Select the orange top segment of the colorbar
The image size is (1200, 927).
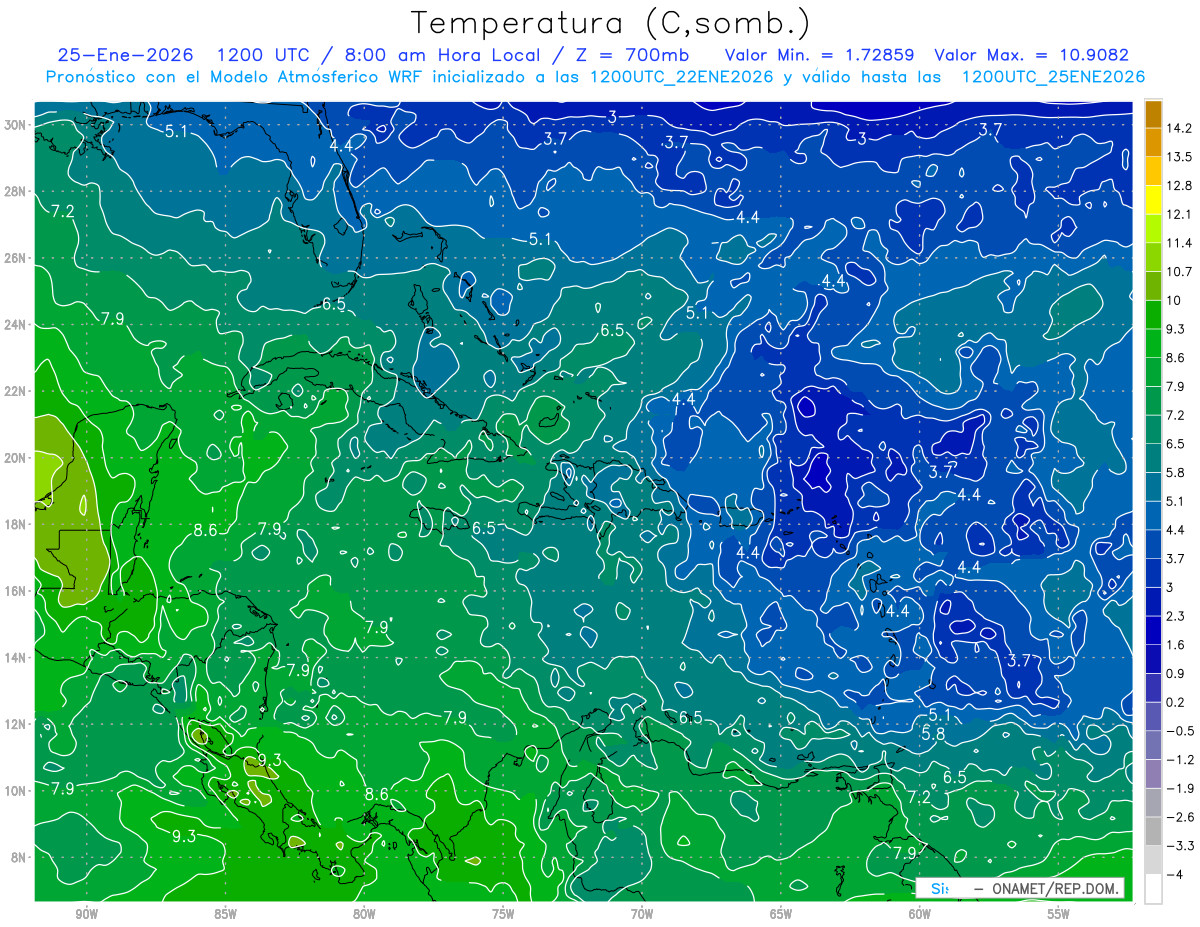(1153, 114)
